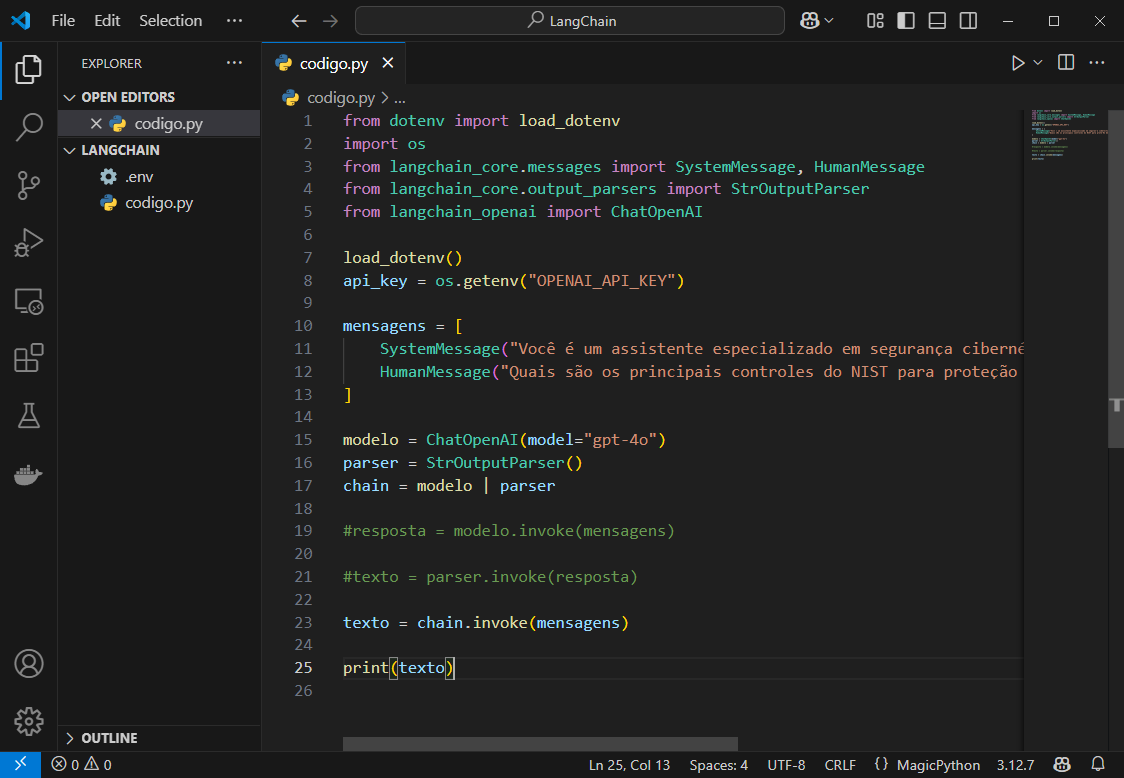This screenshot has width=1124, height=778.
Task: Open editor More Actions menu
Action: point(1097,63)
